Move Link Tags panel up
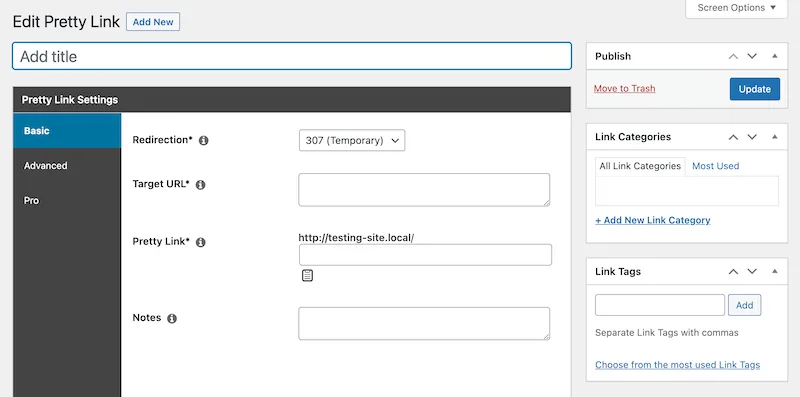The height and width of the screenshot is (397, 800). (733, 271)
